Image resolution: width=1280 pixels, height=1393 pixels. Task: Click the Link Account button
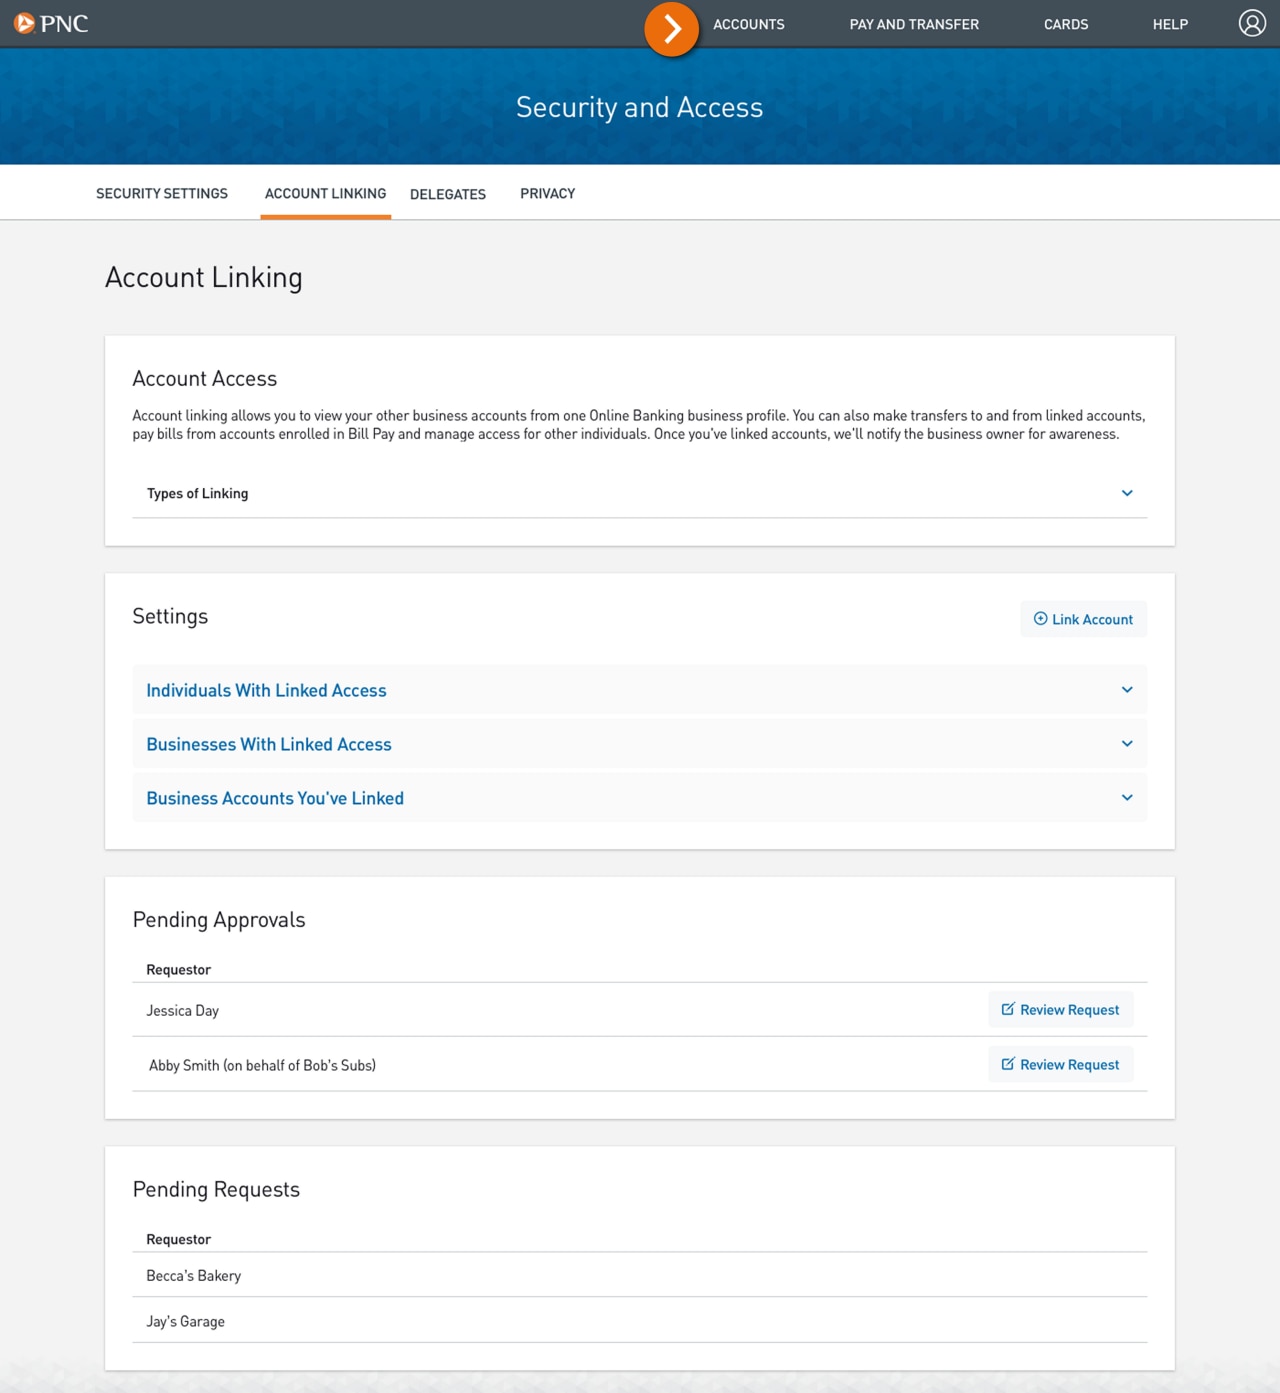(1083, 618)
